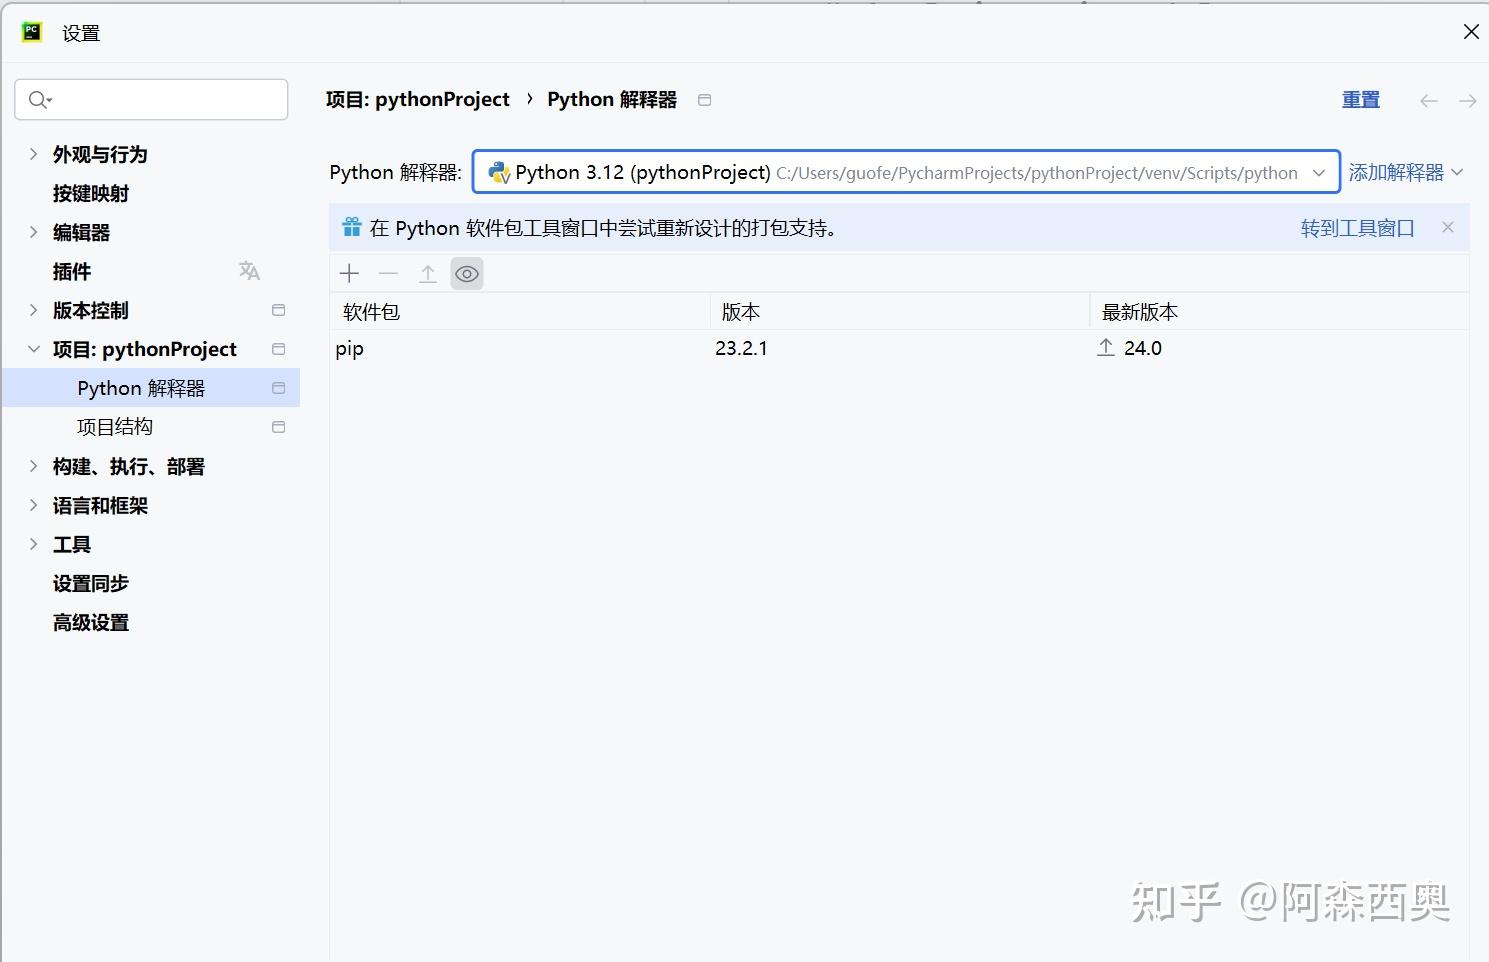Click the settings search field
The image size is (1489, 962).
(x=151, y=99)
